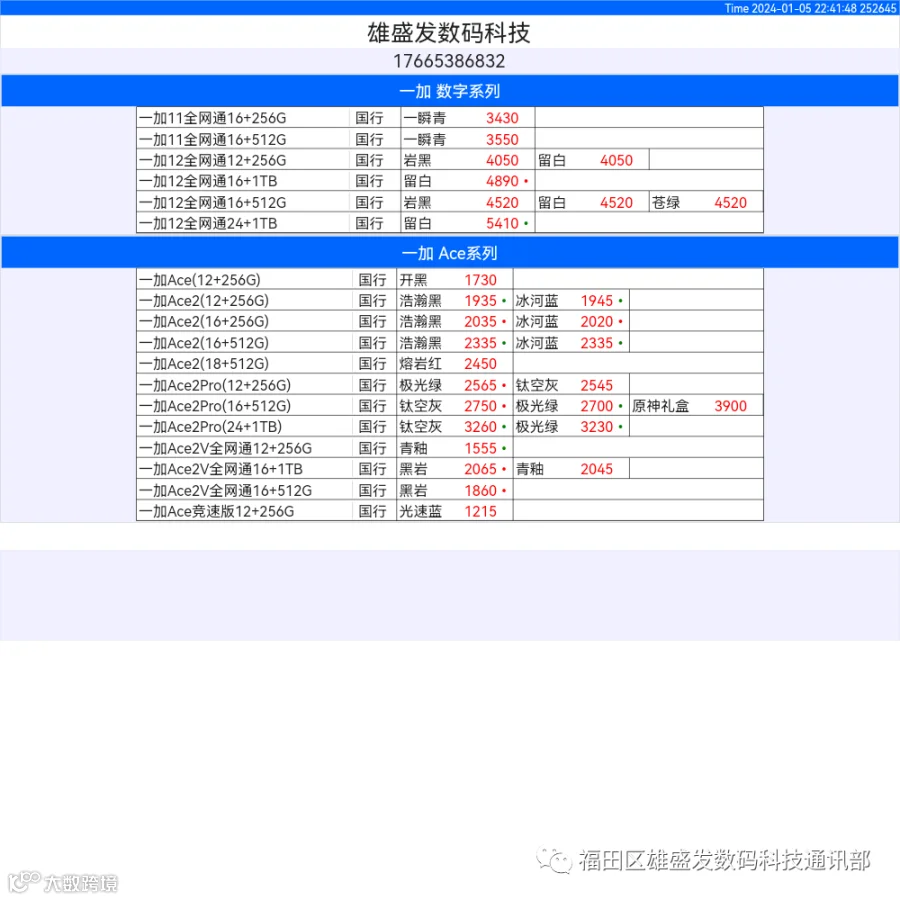Click the 原神礼盒 label

pos(660,406)
